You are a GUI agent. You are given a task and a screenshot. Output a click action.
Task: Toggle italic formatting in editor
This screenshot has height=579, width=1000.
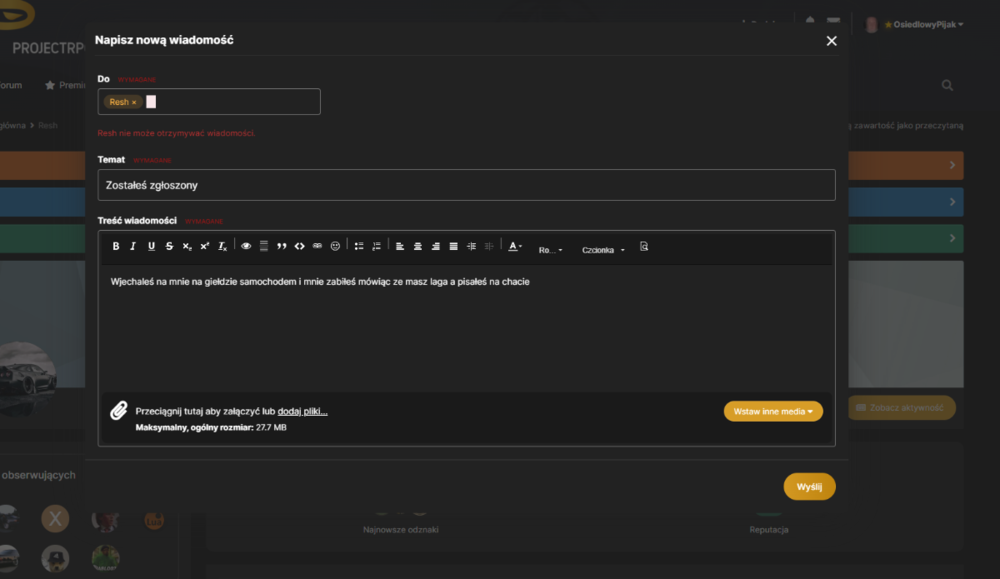(133, 246)
